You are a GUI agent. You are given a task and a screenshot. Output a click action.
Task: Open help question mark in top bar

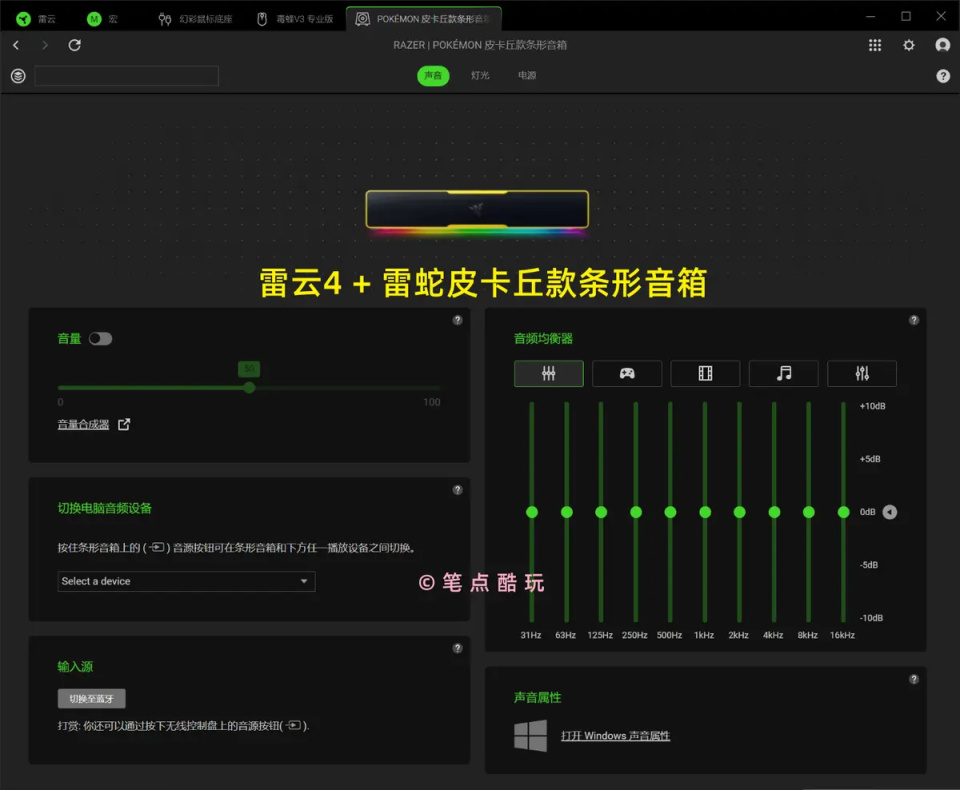[x=943, y=76]
